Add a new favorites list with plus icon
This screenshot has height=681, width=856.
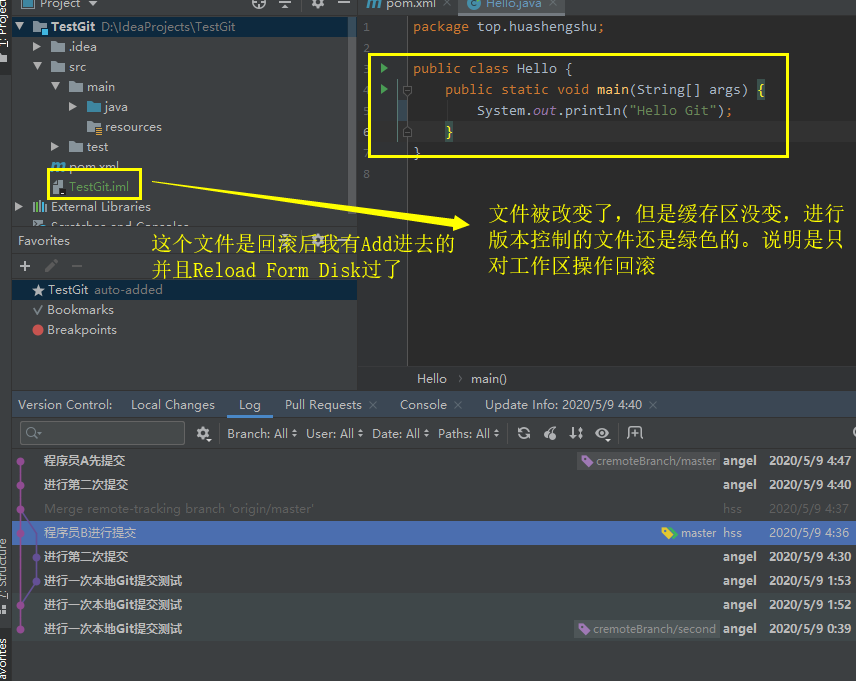point(25,266)
